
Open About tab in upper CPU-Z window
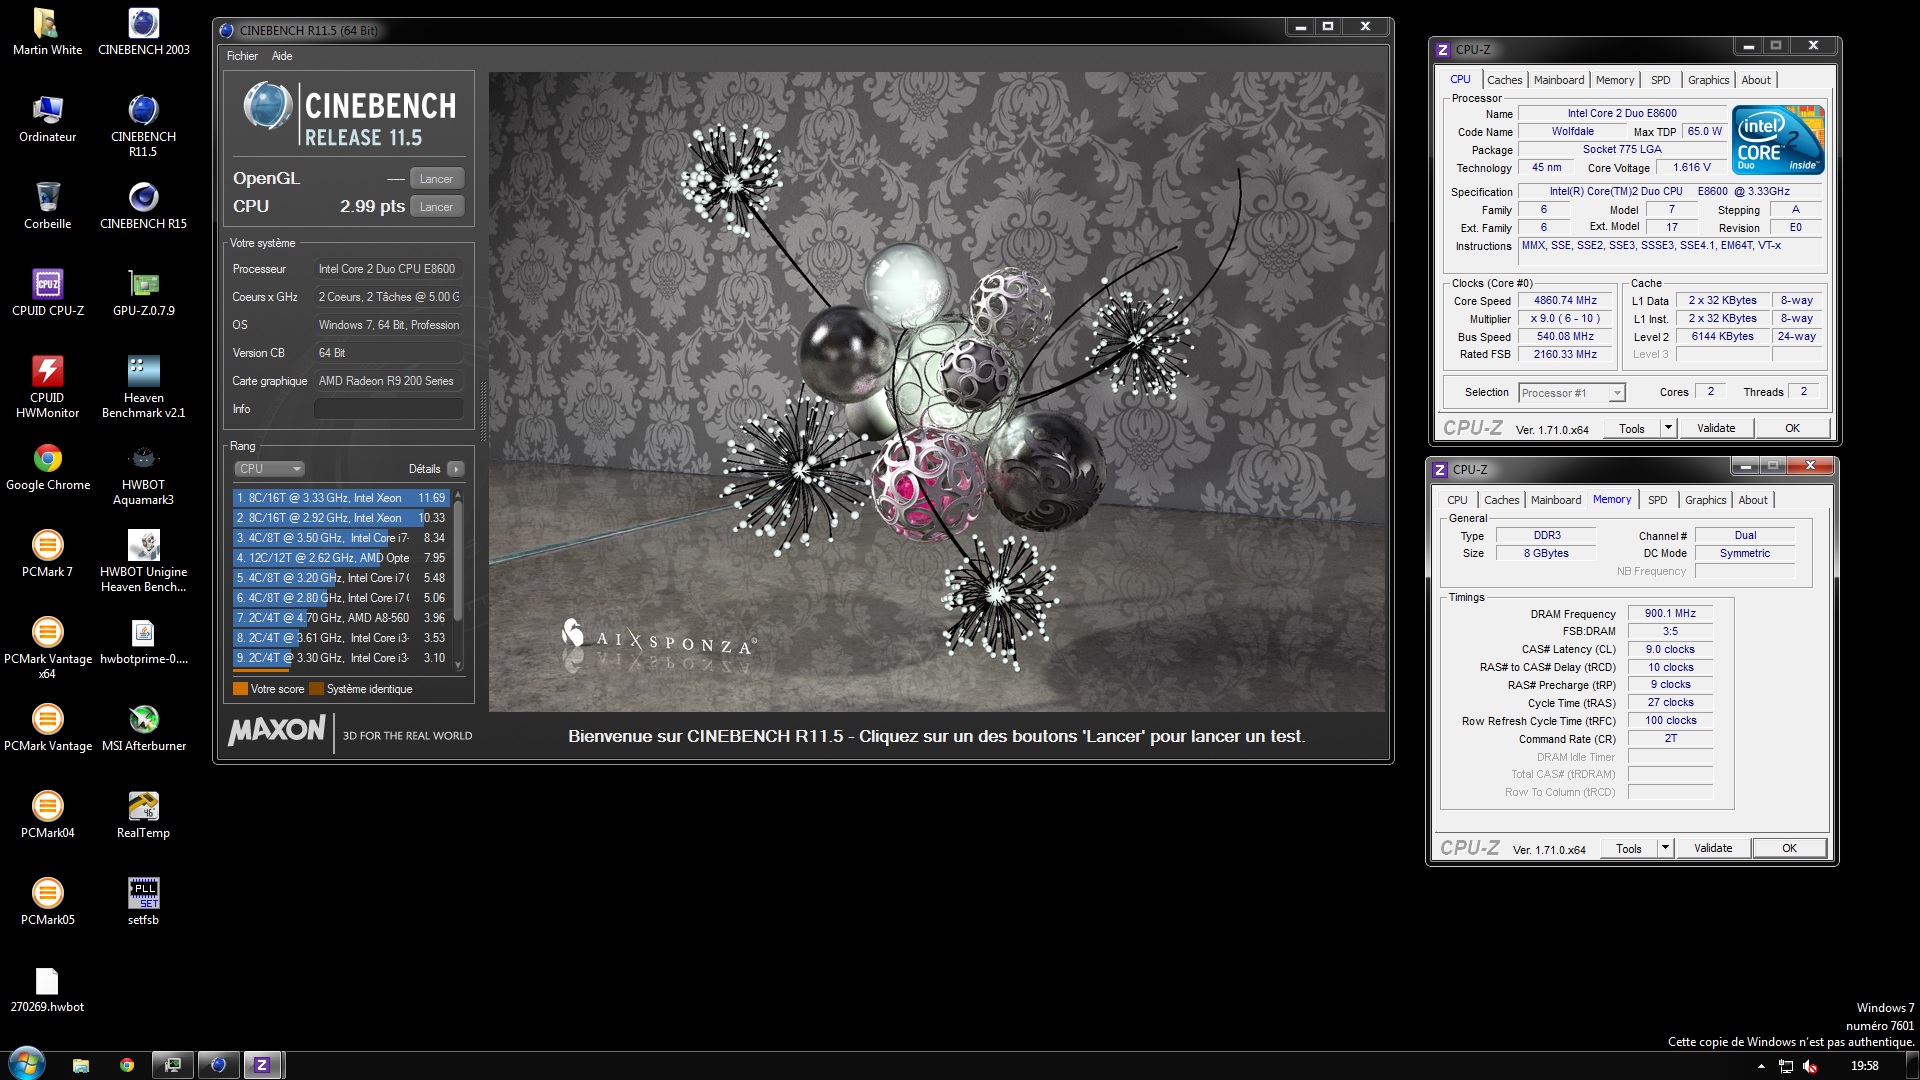pos(1756,80)
